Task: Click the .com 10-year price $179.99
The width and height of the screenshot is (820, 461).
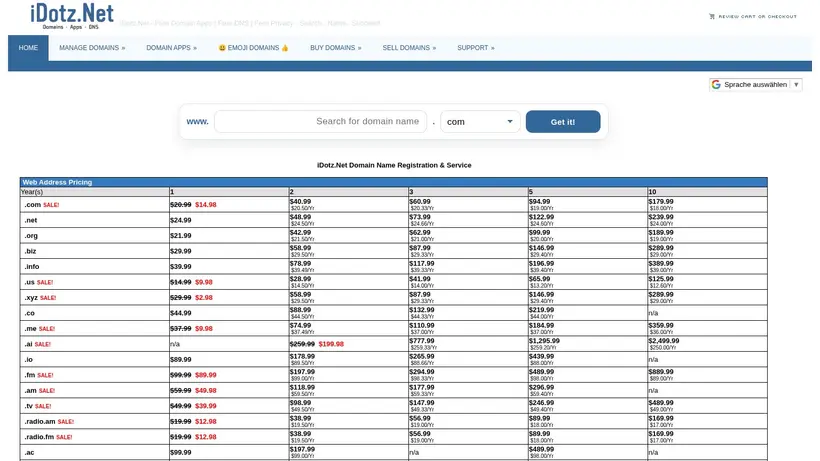Action: pyautogui.click(x=661, y=201)
